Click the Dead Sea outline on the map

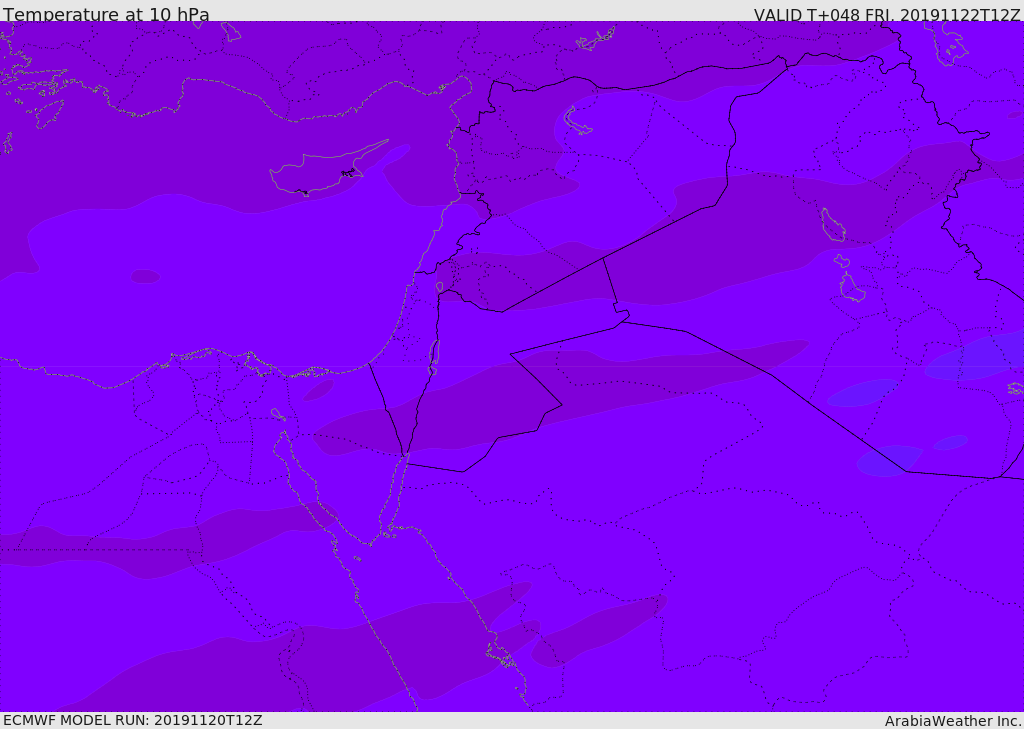[434, 357]
